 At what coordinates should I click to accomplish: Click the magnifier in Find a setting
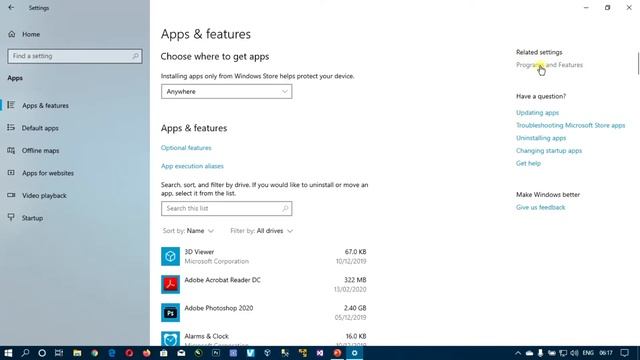coord(135,56)
